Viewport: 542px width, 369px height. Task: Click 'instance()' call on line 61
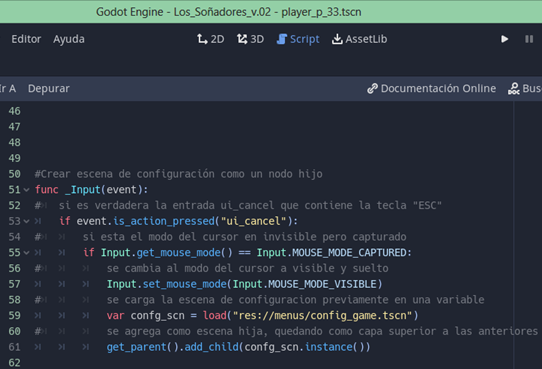coord(335,347)
